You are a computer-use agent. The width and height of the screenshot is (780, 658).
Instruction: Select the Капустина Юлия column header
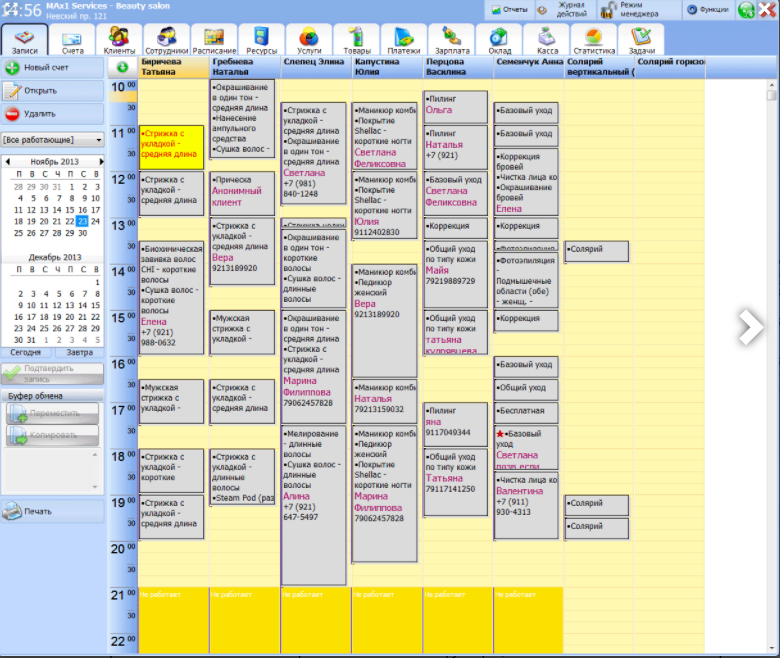point(387,67)
